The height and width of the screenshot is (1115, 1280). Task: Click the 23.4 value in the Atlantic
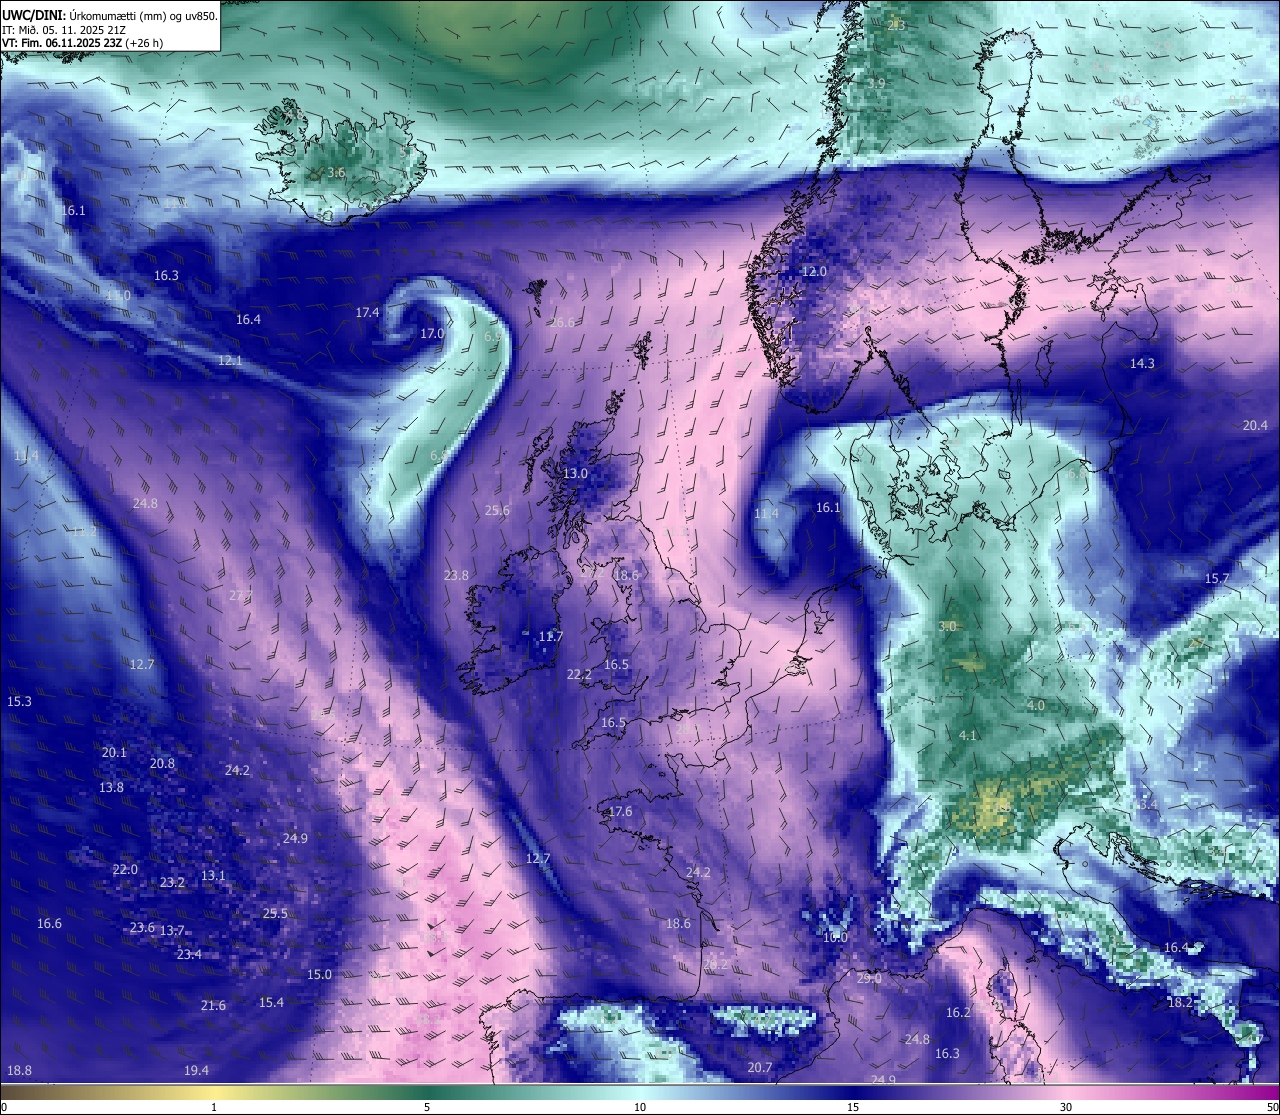coord(189,955)
